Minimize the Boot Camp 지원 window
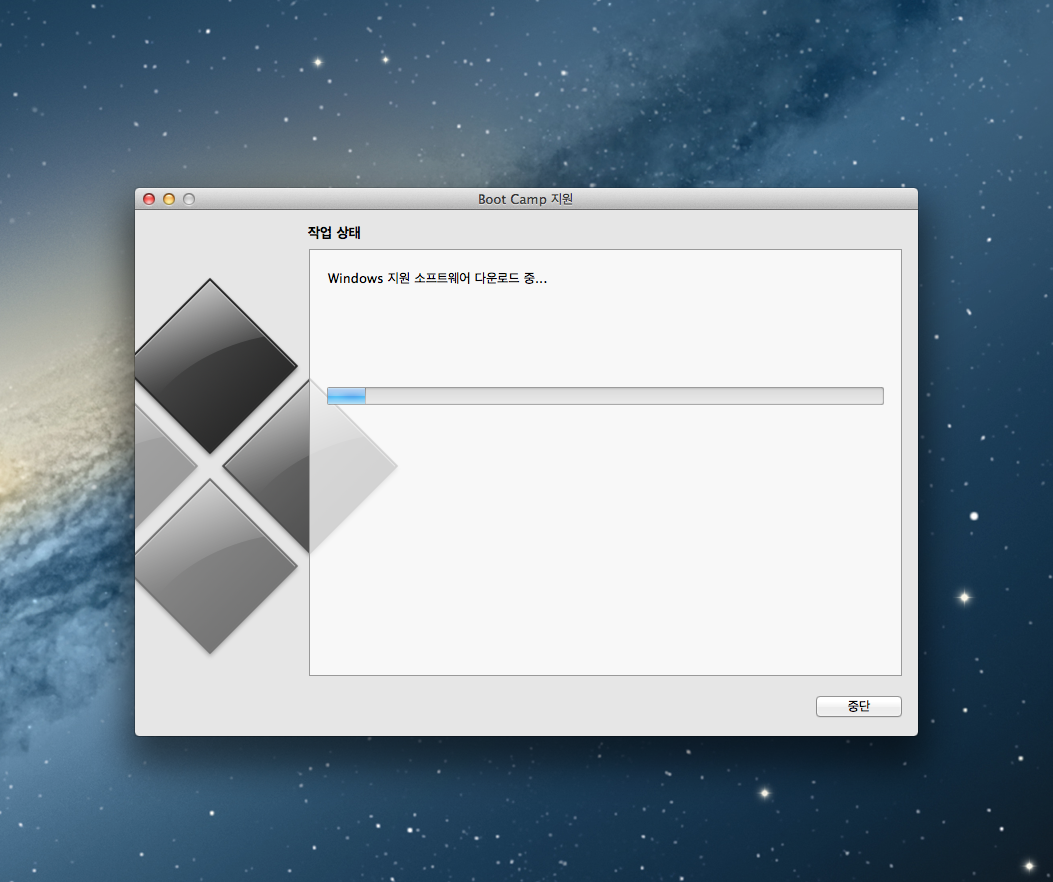This screenshot has width=1053, height=882. [169, 199]
